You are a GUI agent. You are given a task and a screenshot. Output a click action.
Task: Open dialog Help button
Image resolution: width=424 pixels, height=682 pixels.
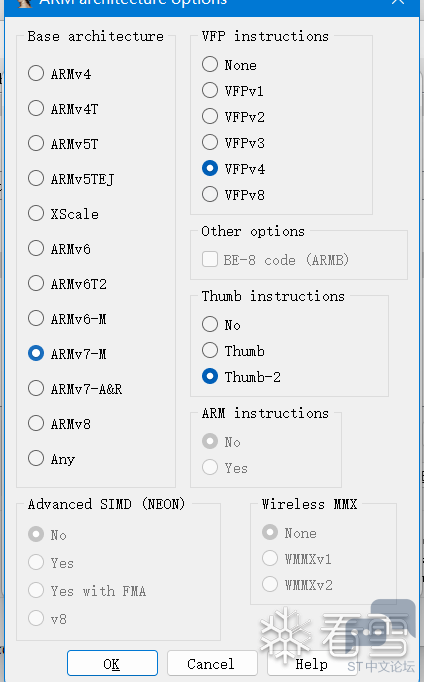click(x=311, y=663)
